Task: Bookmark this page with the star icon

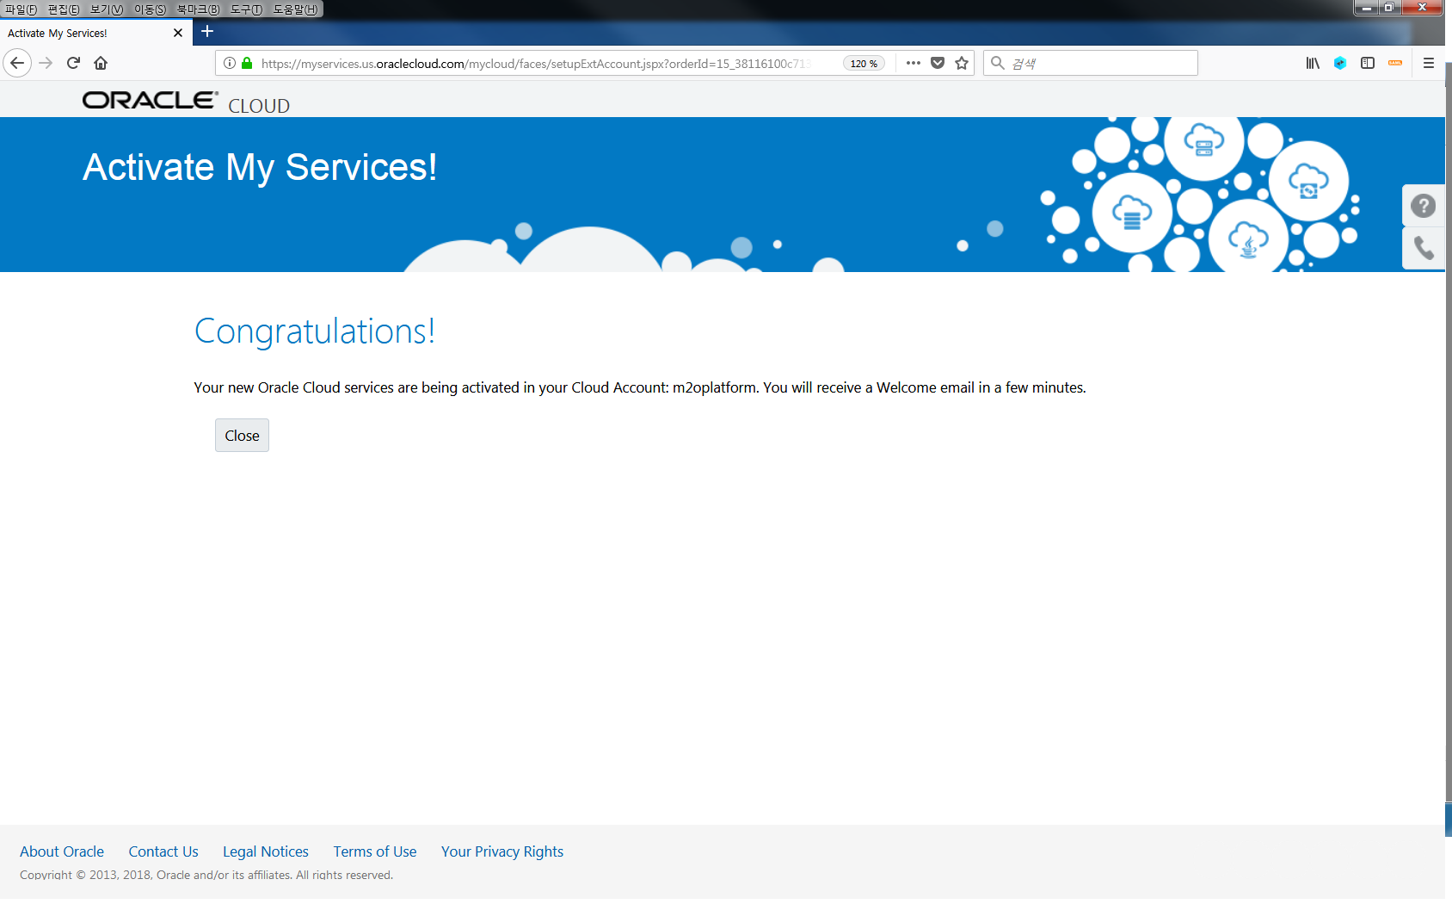Action: coord(962,63)
